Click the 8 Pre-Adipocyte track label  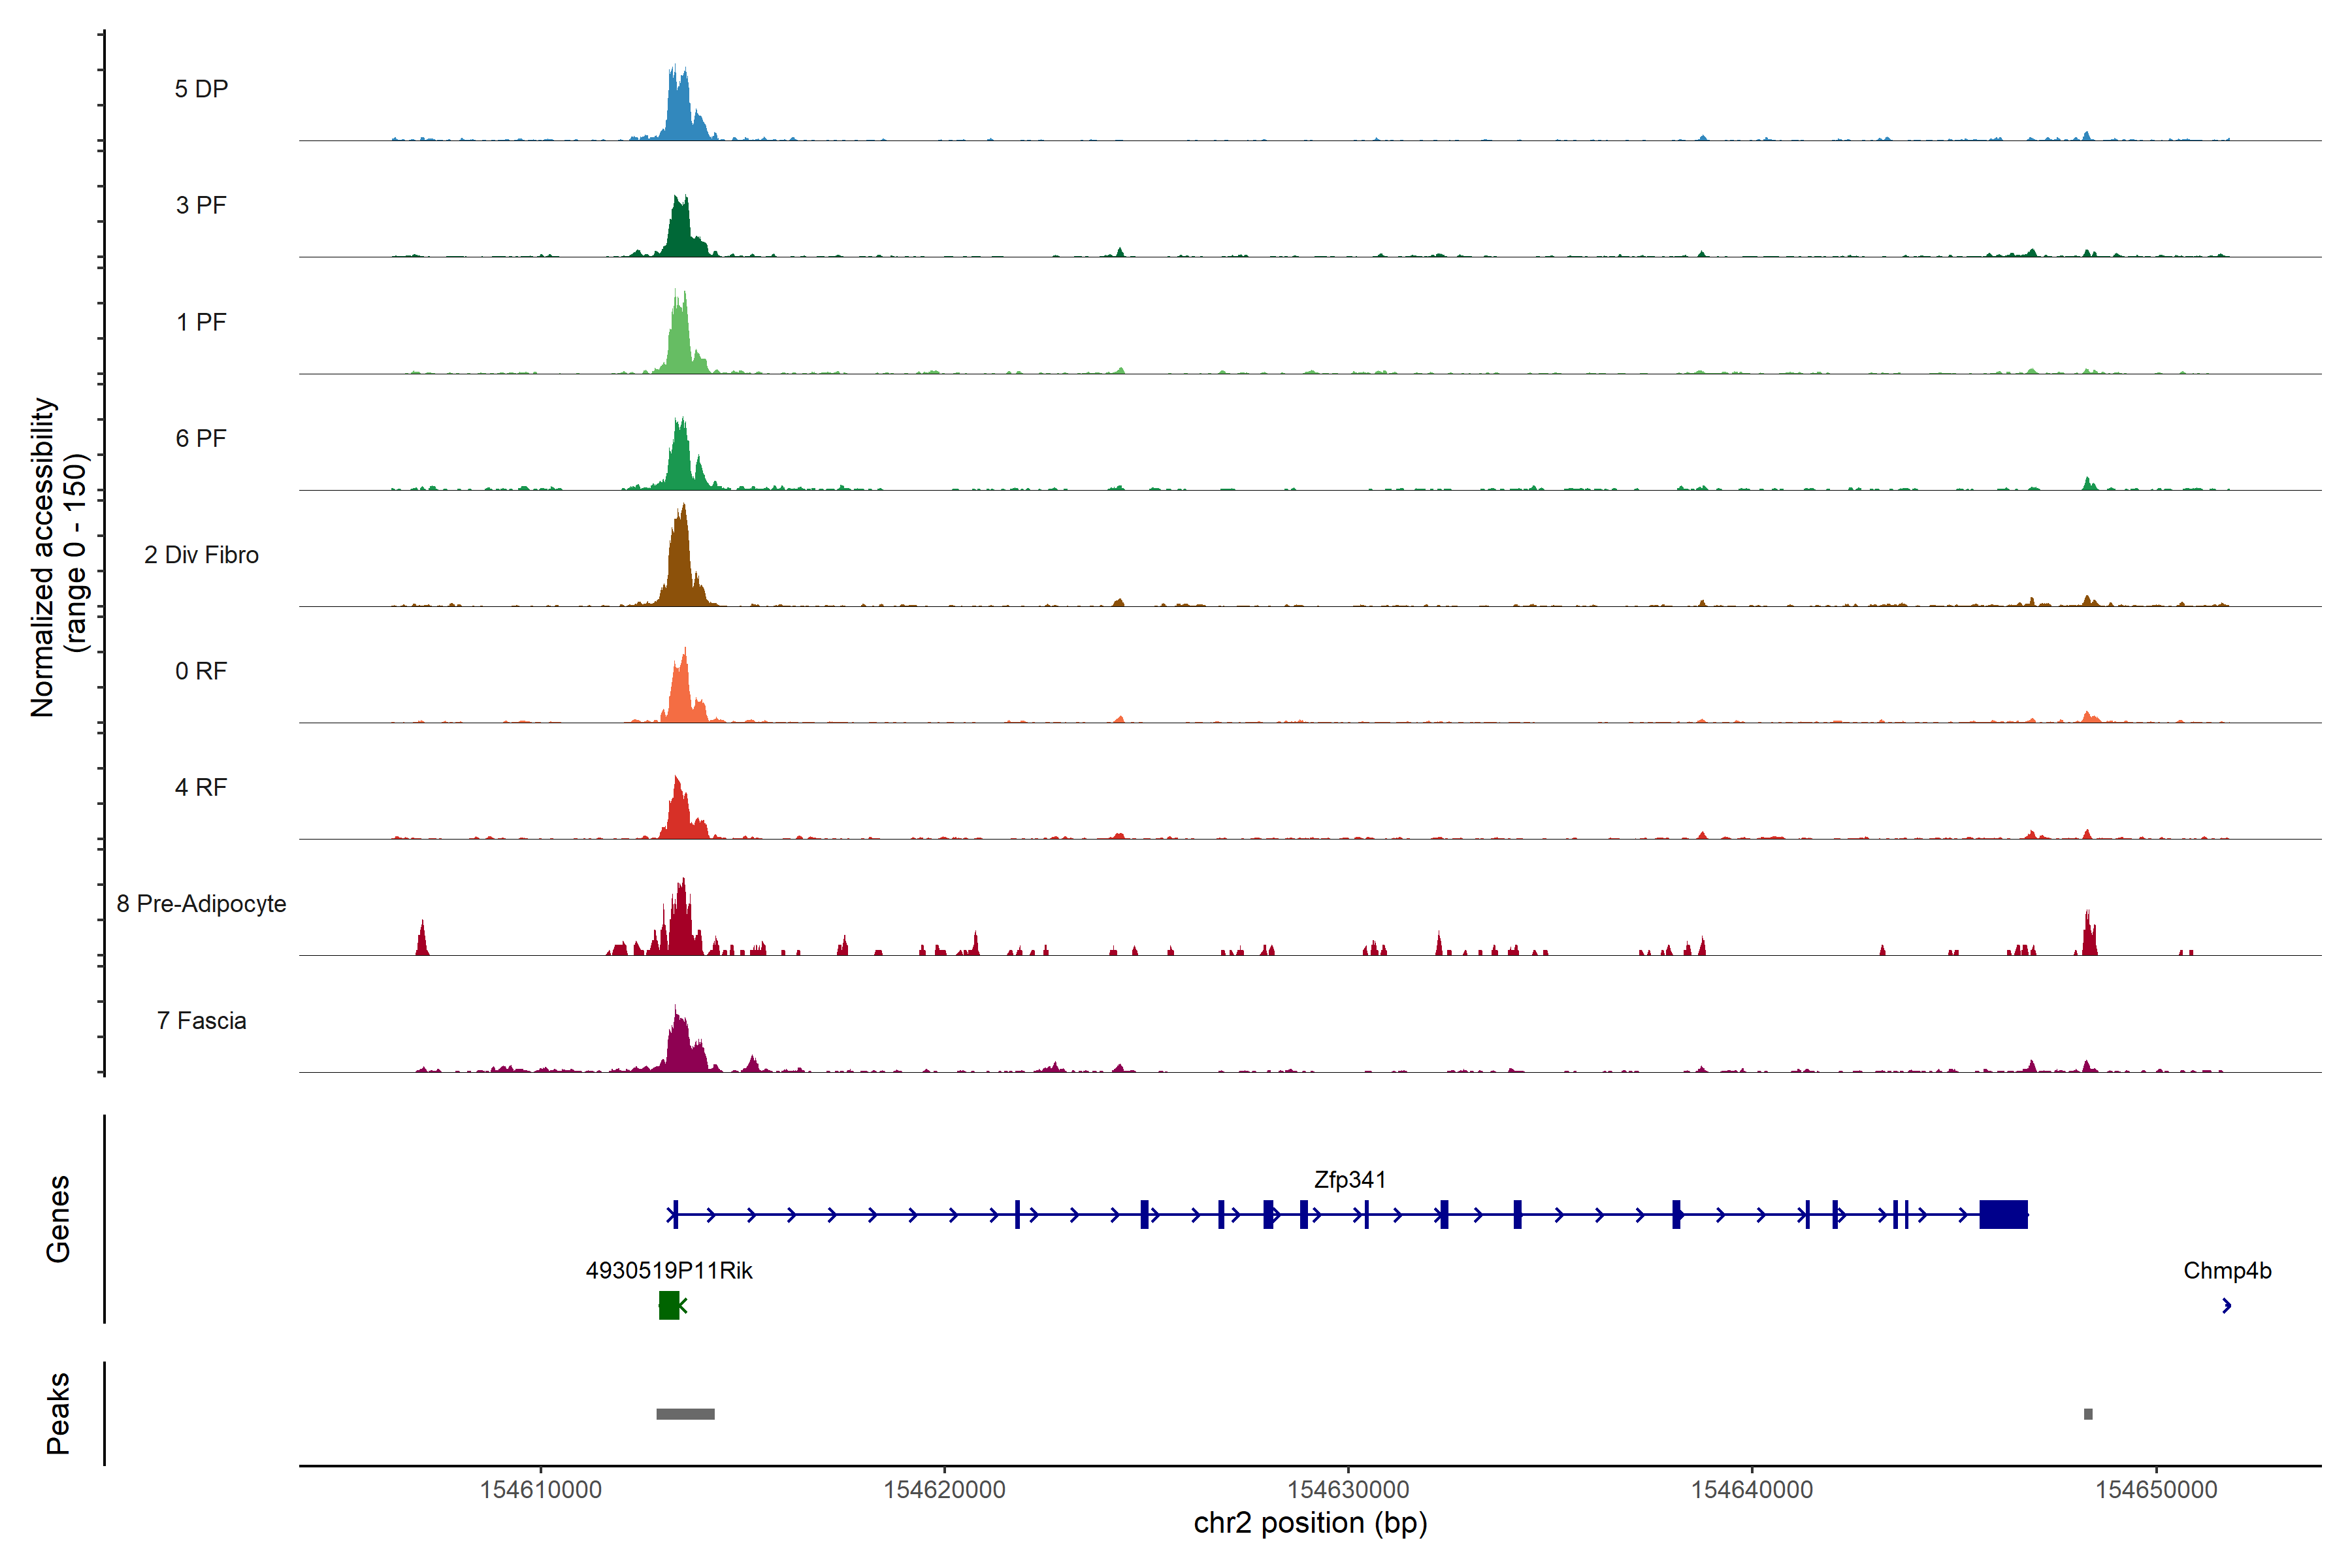pyautogui.click(x=201, y=903)
